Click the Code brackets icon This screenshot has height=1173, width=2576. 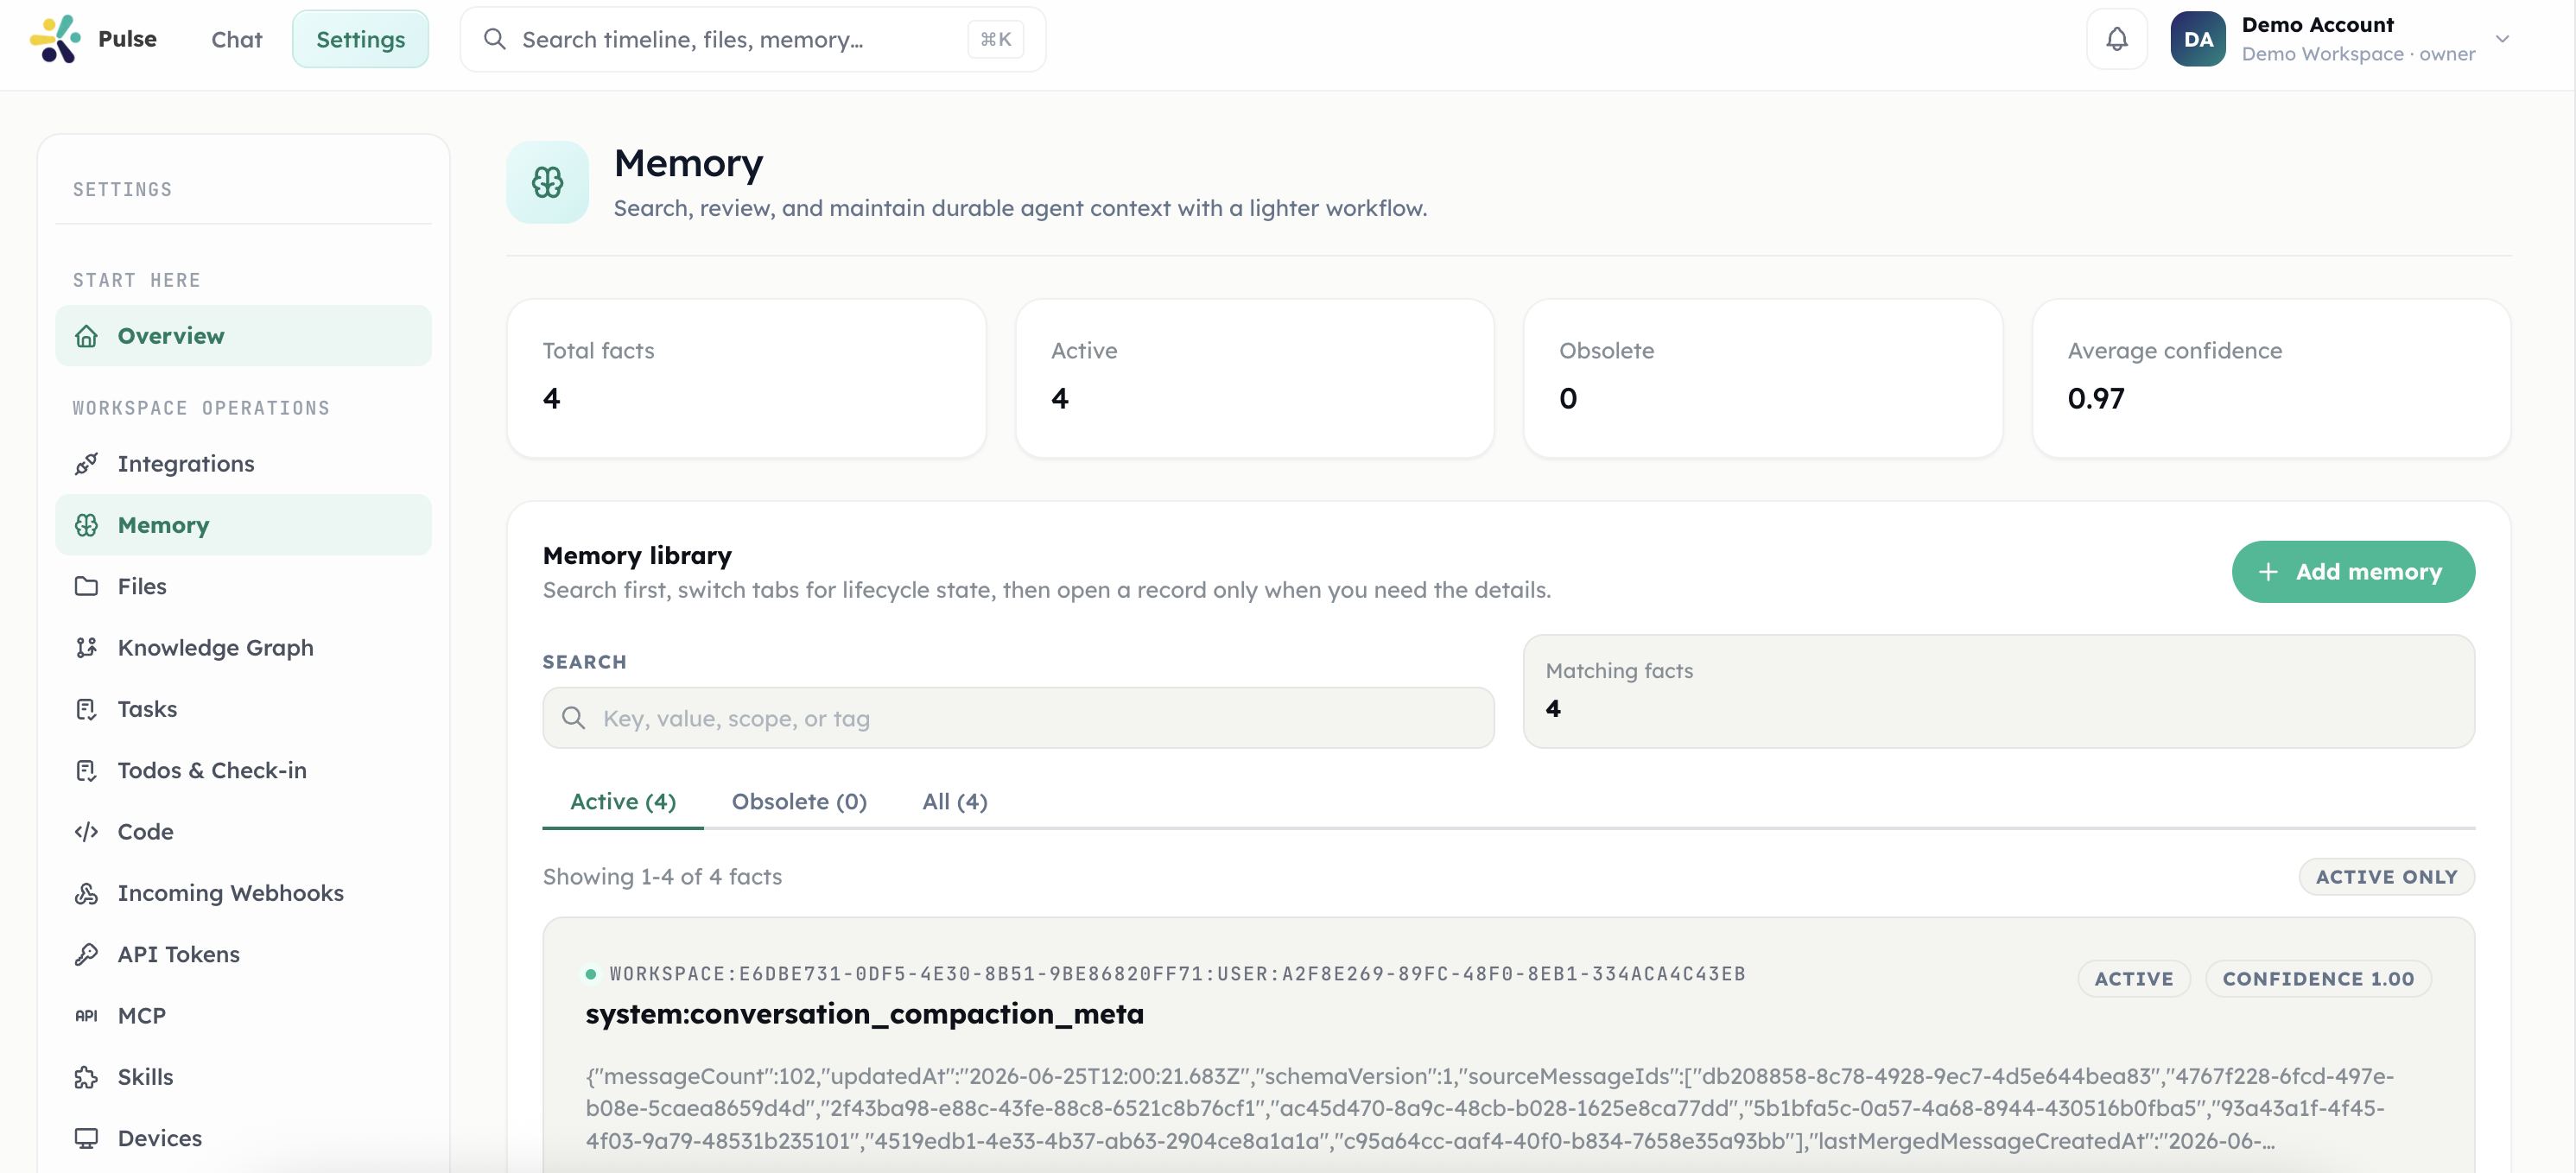pyautogui.click(x=87, y=832)
